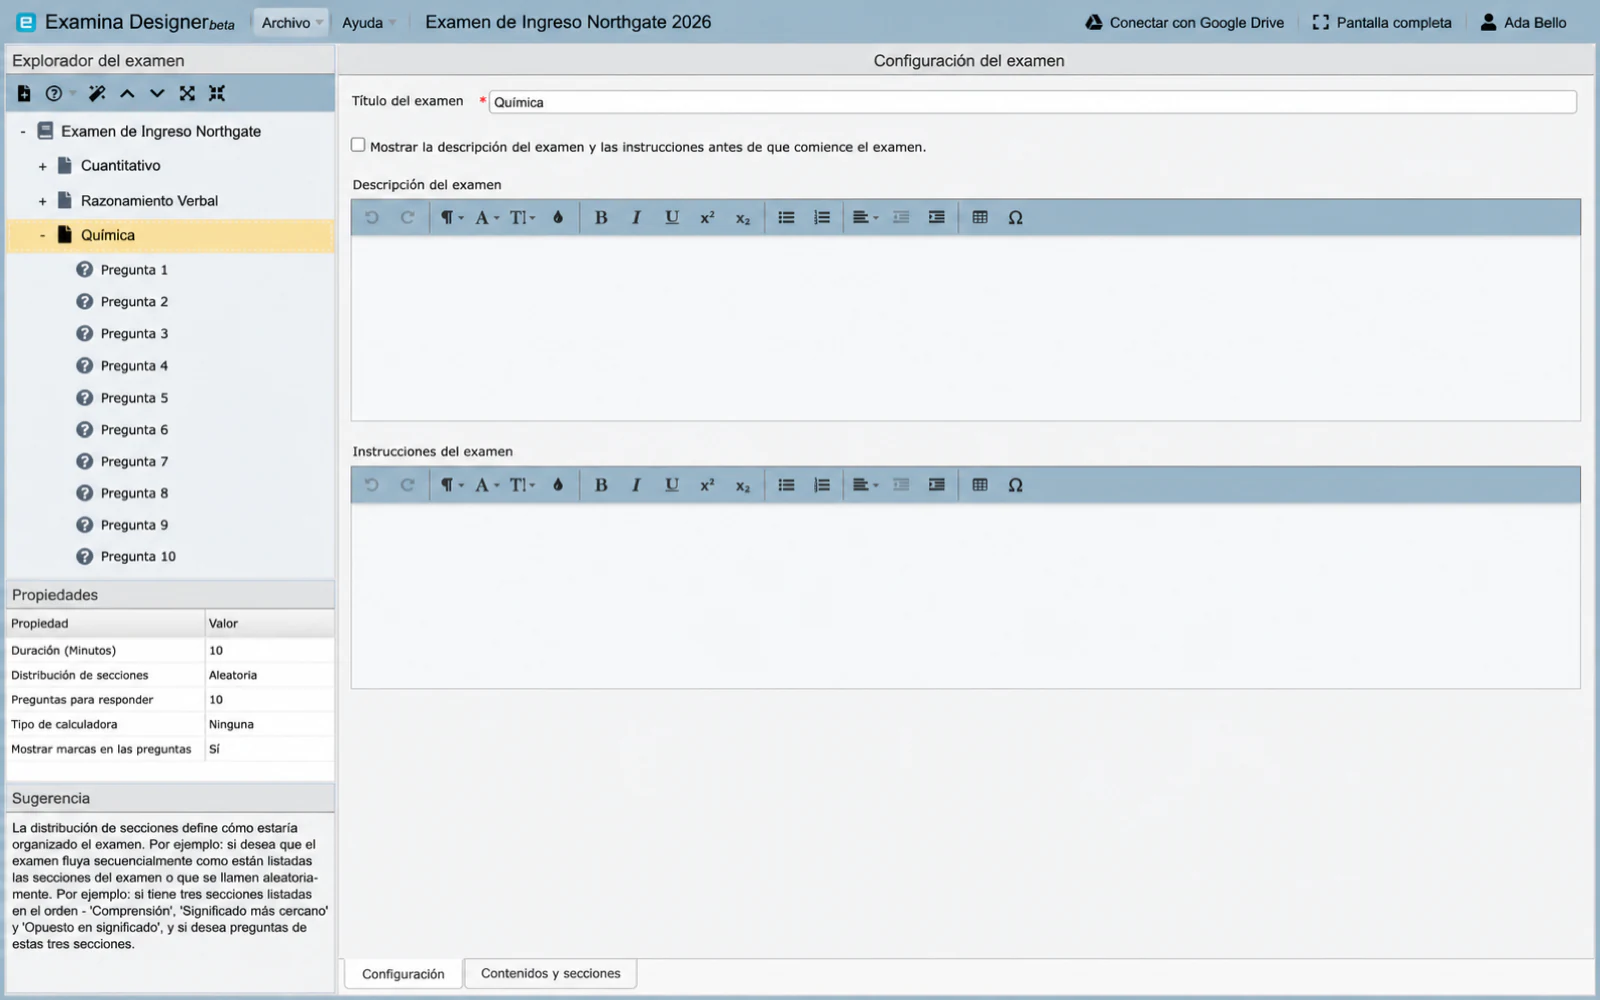Insert numbered list in Instrucciones del examen editor
Screen dimensions: 1600x1000
822,485
